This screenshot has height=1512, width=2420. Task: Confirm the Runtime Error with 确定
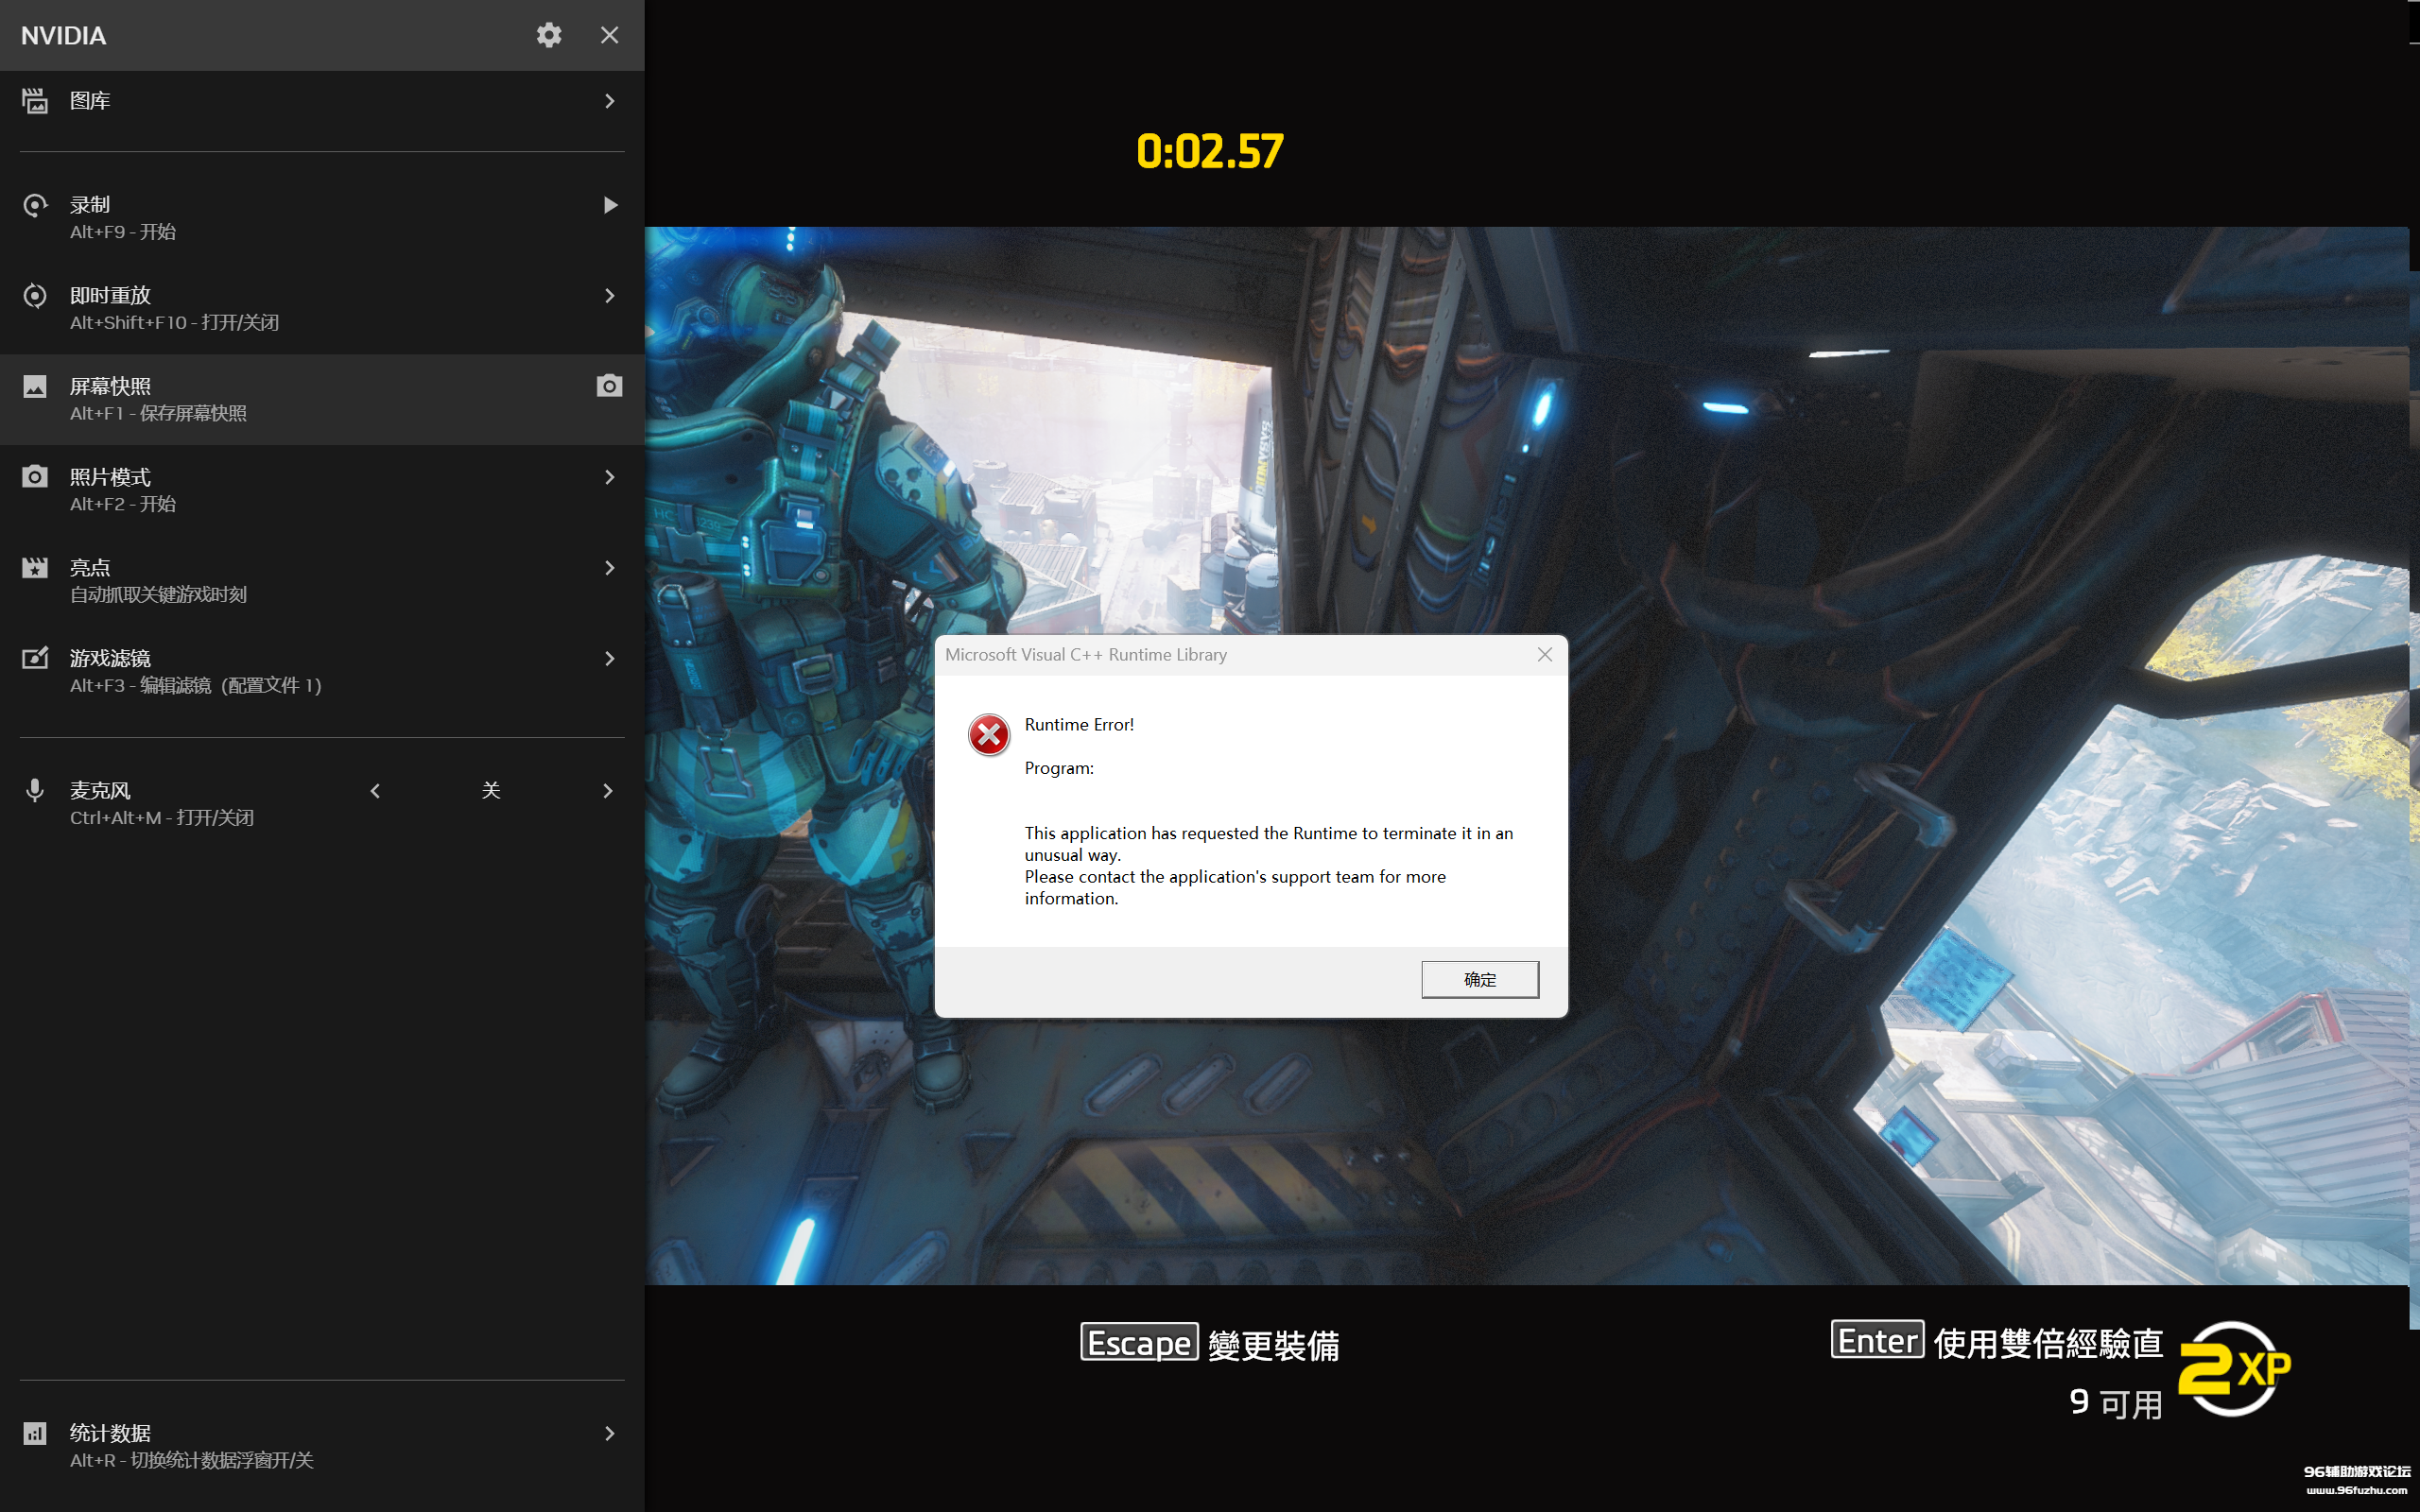[x=1480, y=979]
